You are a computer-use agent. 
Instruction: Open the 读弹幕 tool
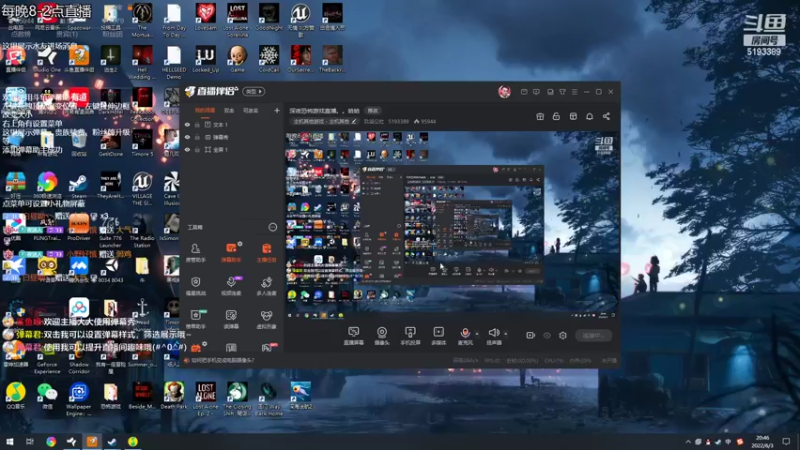pos(231,319)
